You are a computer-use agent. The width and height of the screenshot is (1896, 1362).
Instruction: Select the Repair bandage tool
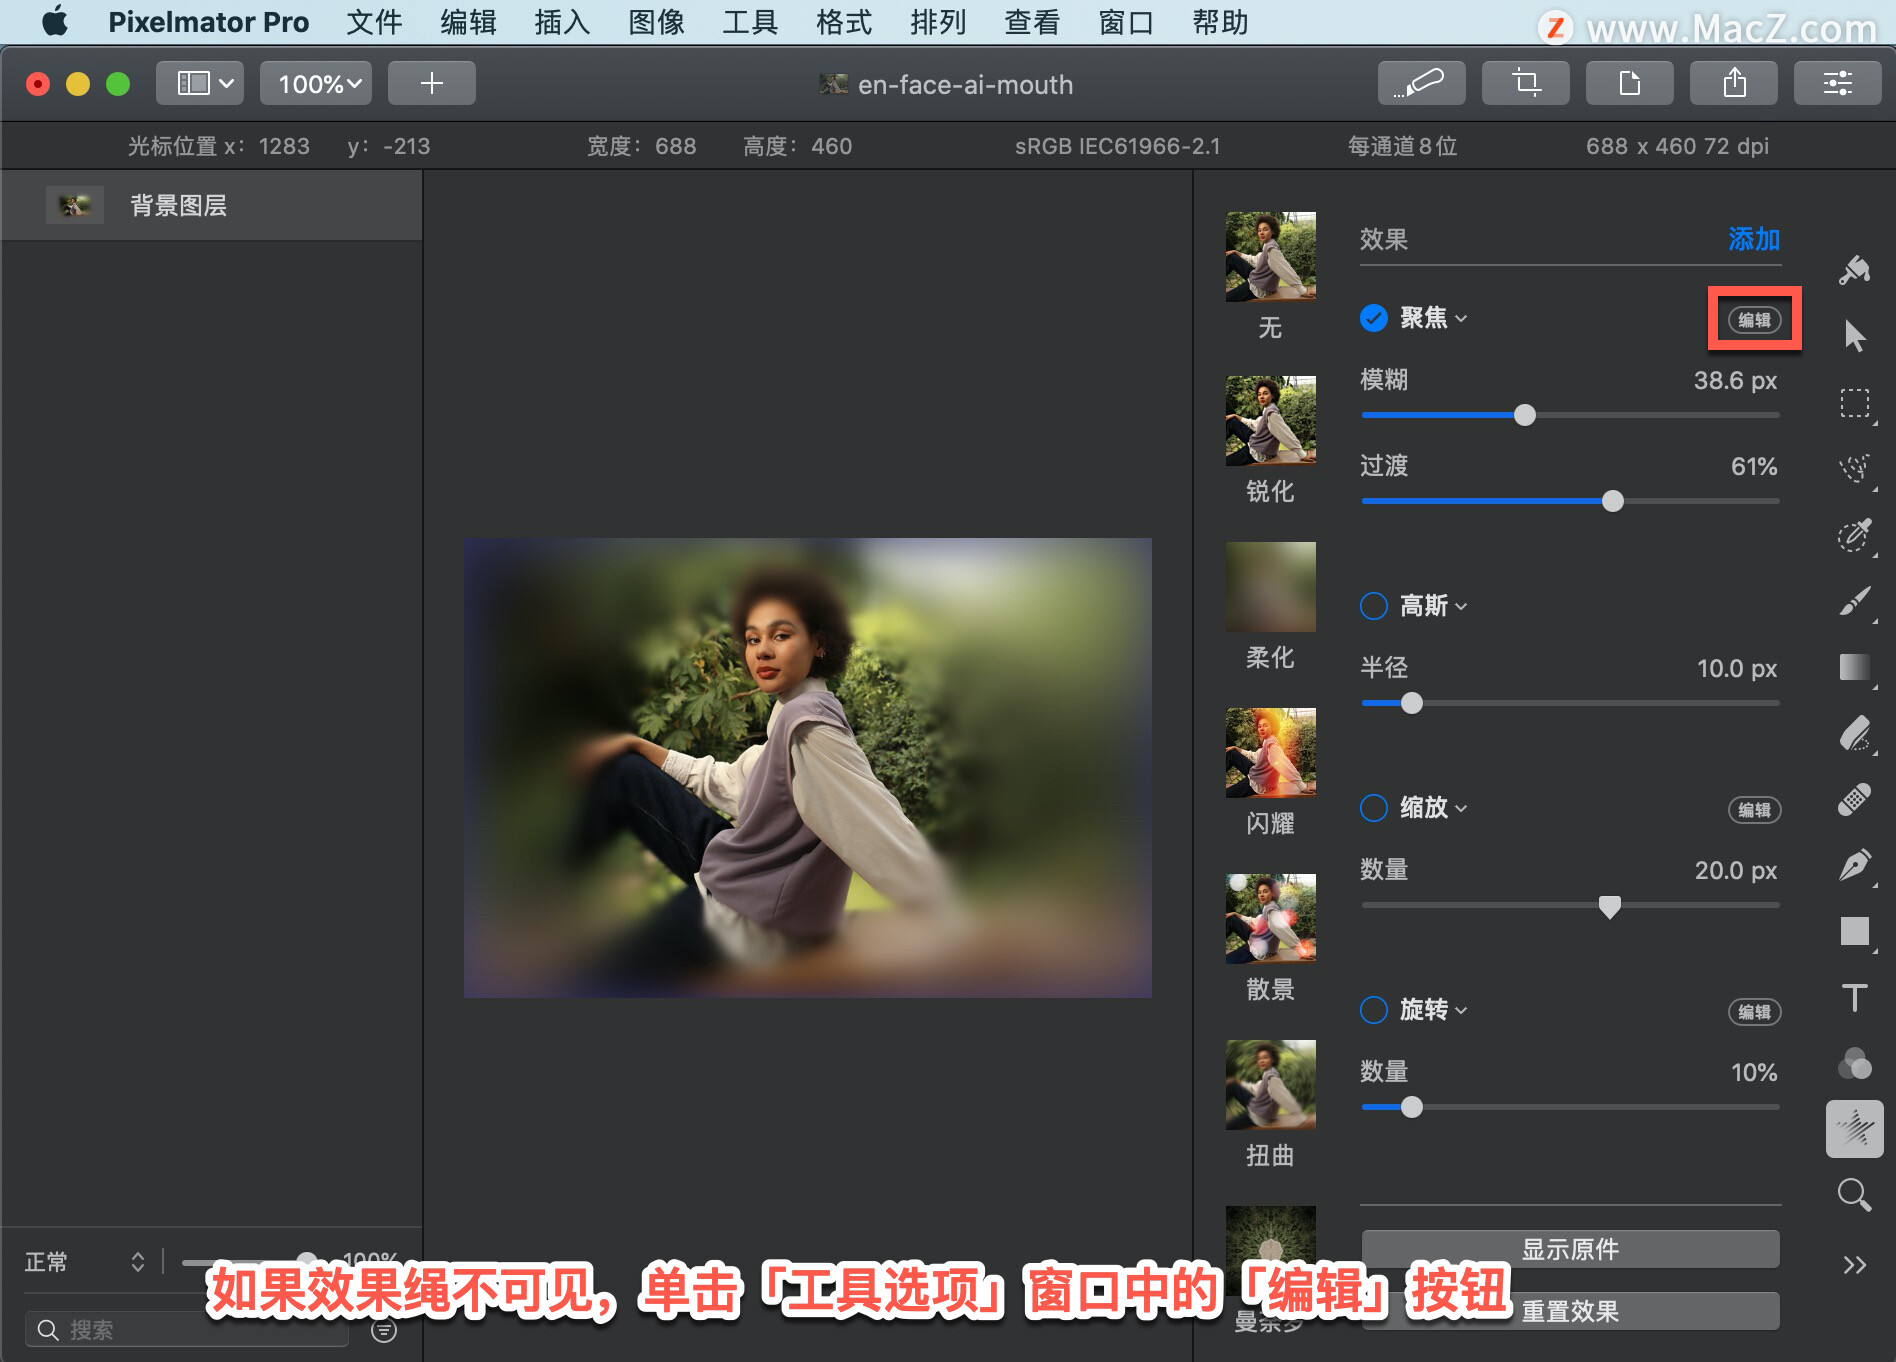point(1855,799)
